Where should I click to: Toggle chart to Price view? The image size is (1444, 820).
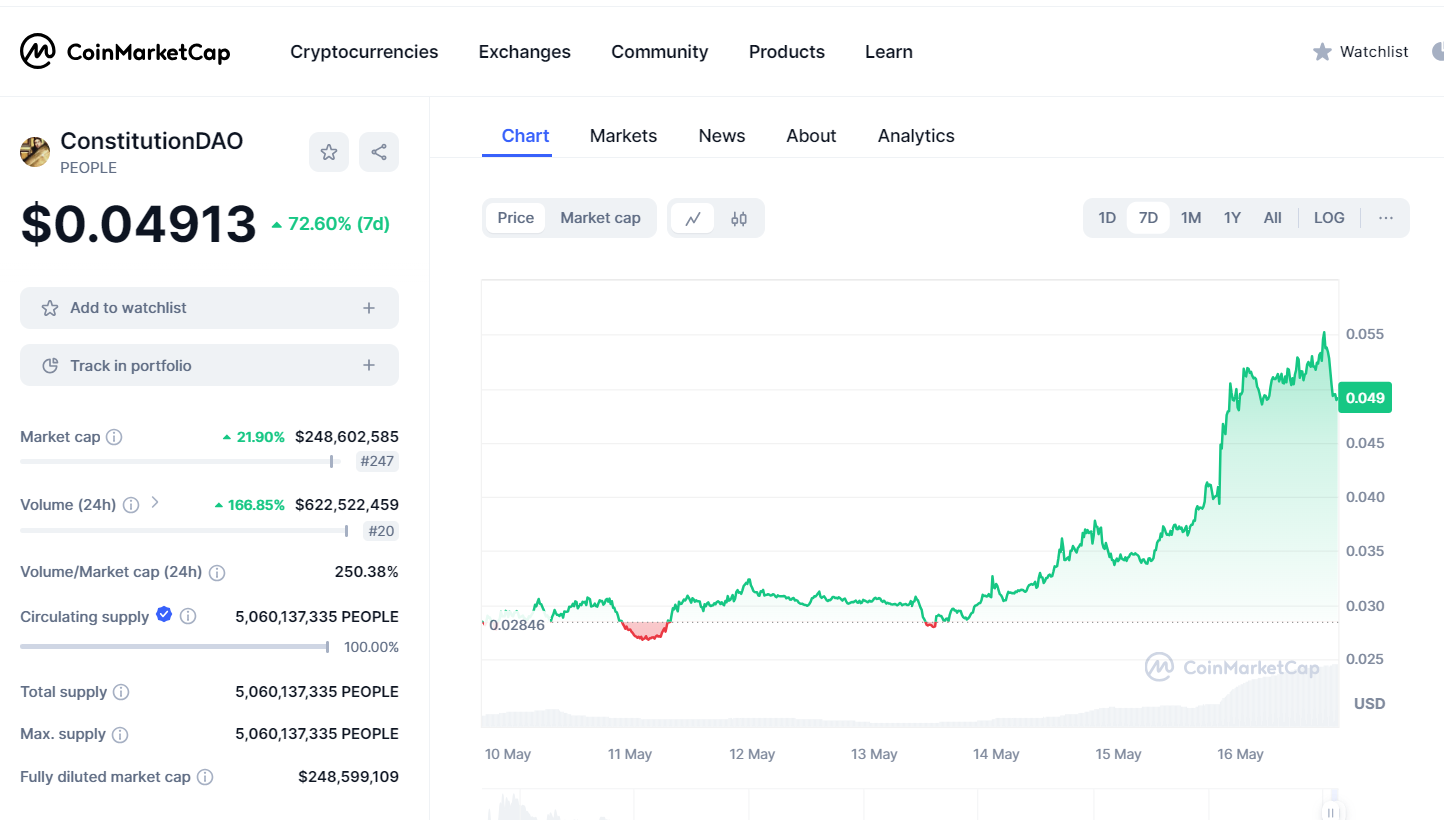(516, 218)
